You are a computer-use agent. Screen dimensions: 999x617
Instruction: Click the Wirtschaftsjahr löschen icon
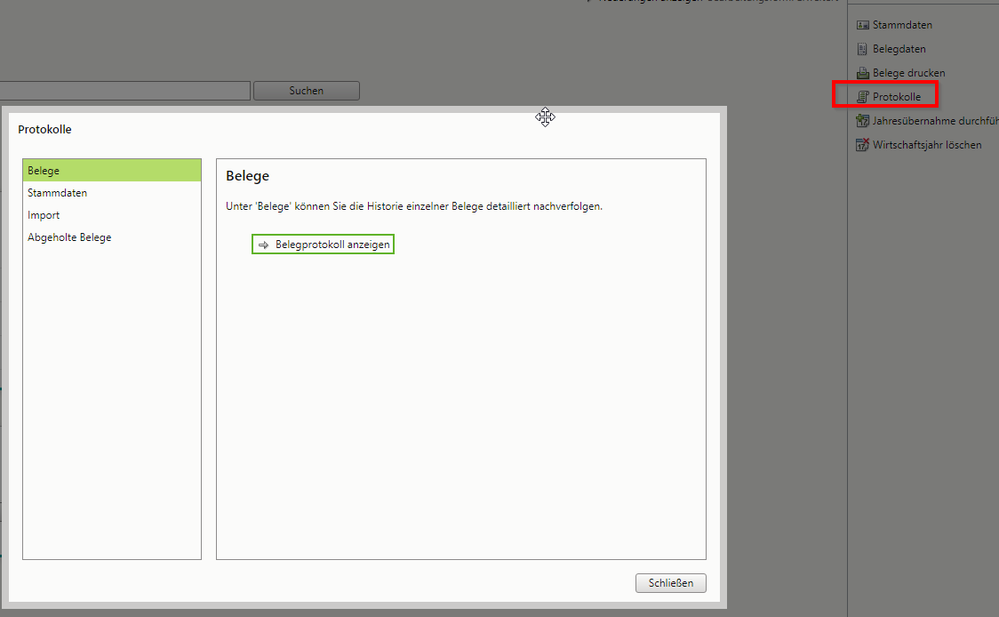[x=863, y=145]
